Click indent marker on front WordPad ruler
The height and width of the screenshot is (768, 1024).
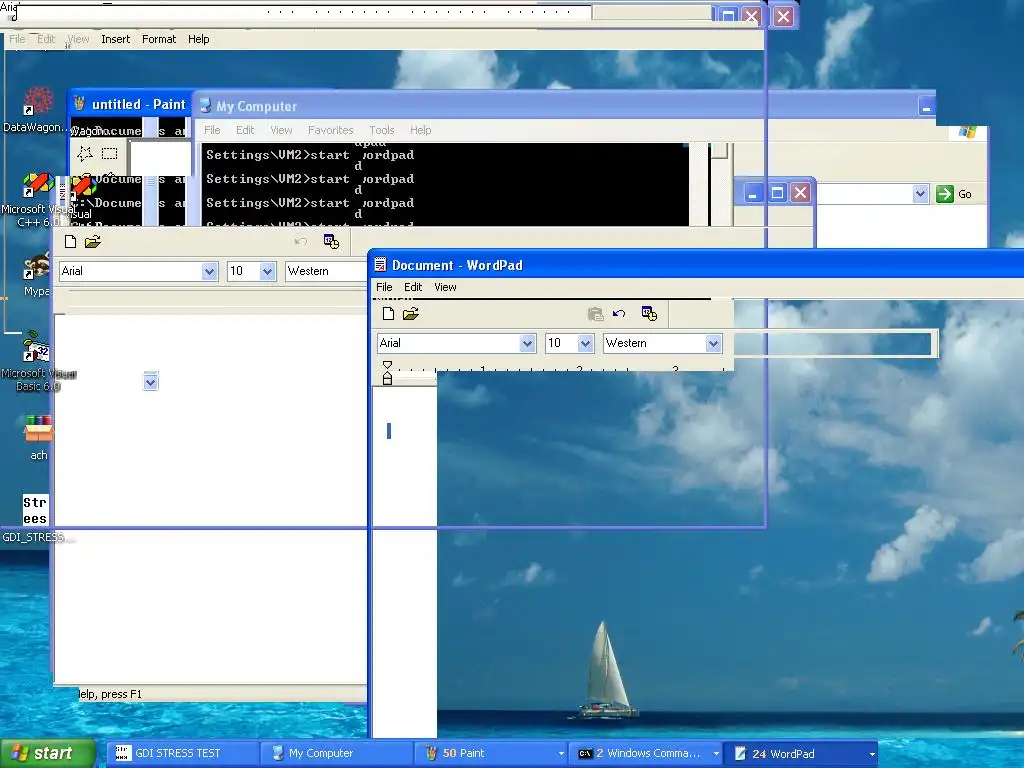pyautogui.click(x=387, y=372)
